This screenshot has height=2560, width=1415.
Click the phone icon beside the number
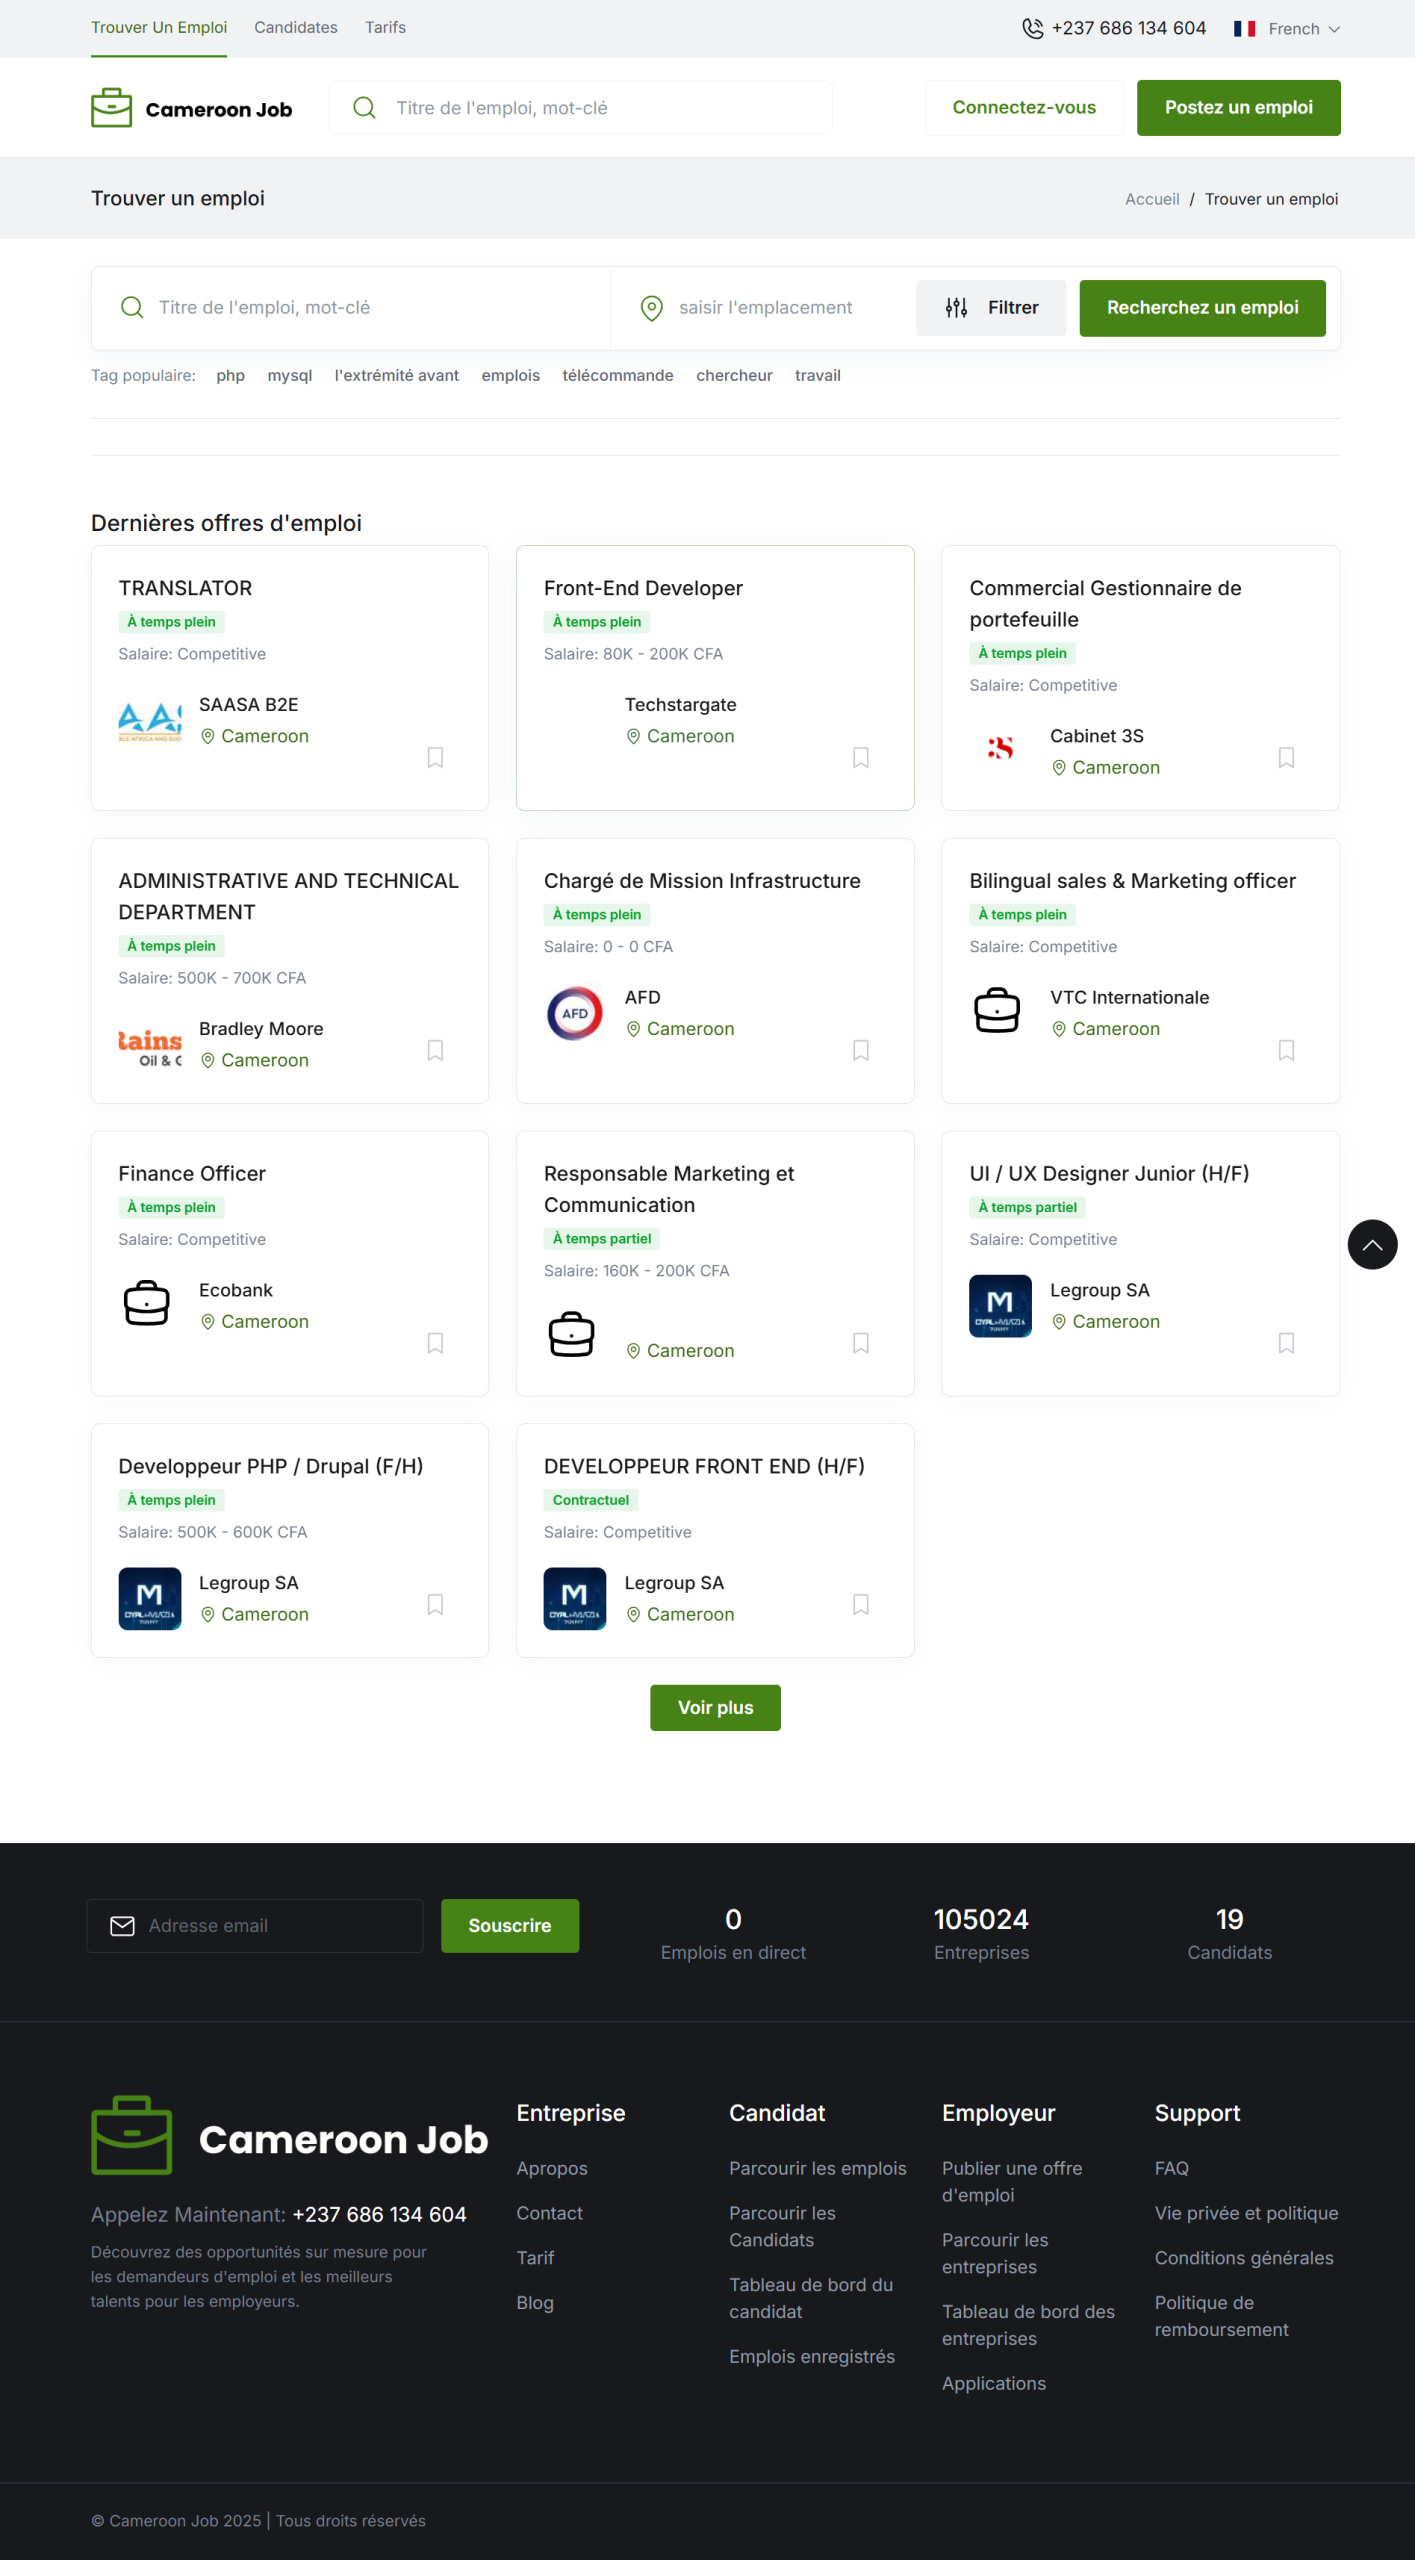click(1032, 28)
